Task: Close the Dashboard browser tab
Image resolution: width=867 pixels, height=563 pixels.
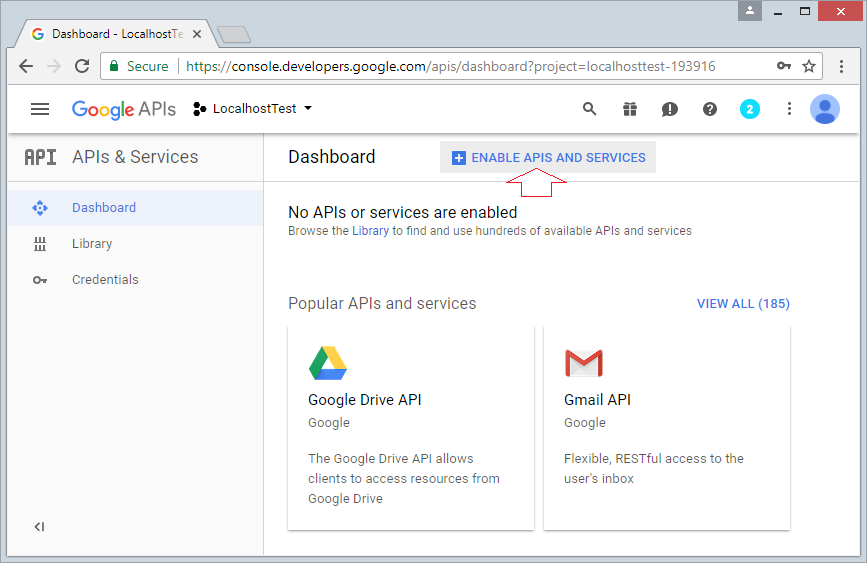Action: point(197,34)
